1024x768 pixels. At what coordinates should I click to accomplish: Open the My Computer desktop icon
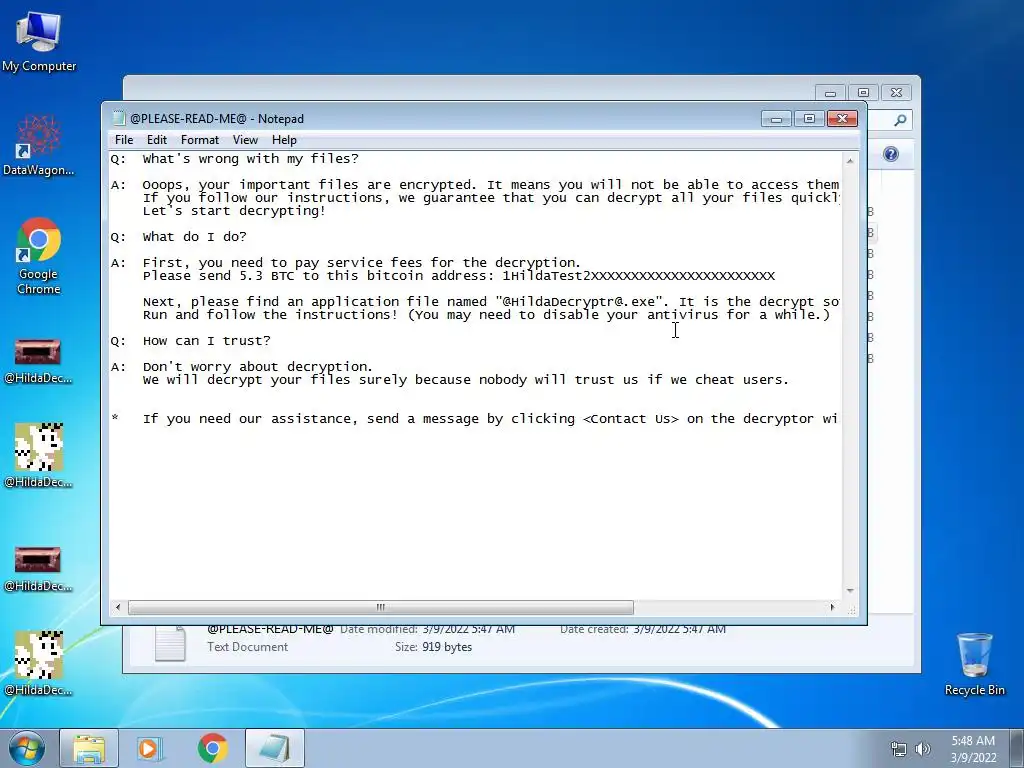click(39, 40)
